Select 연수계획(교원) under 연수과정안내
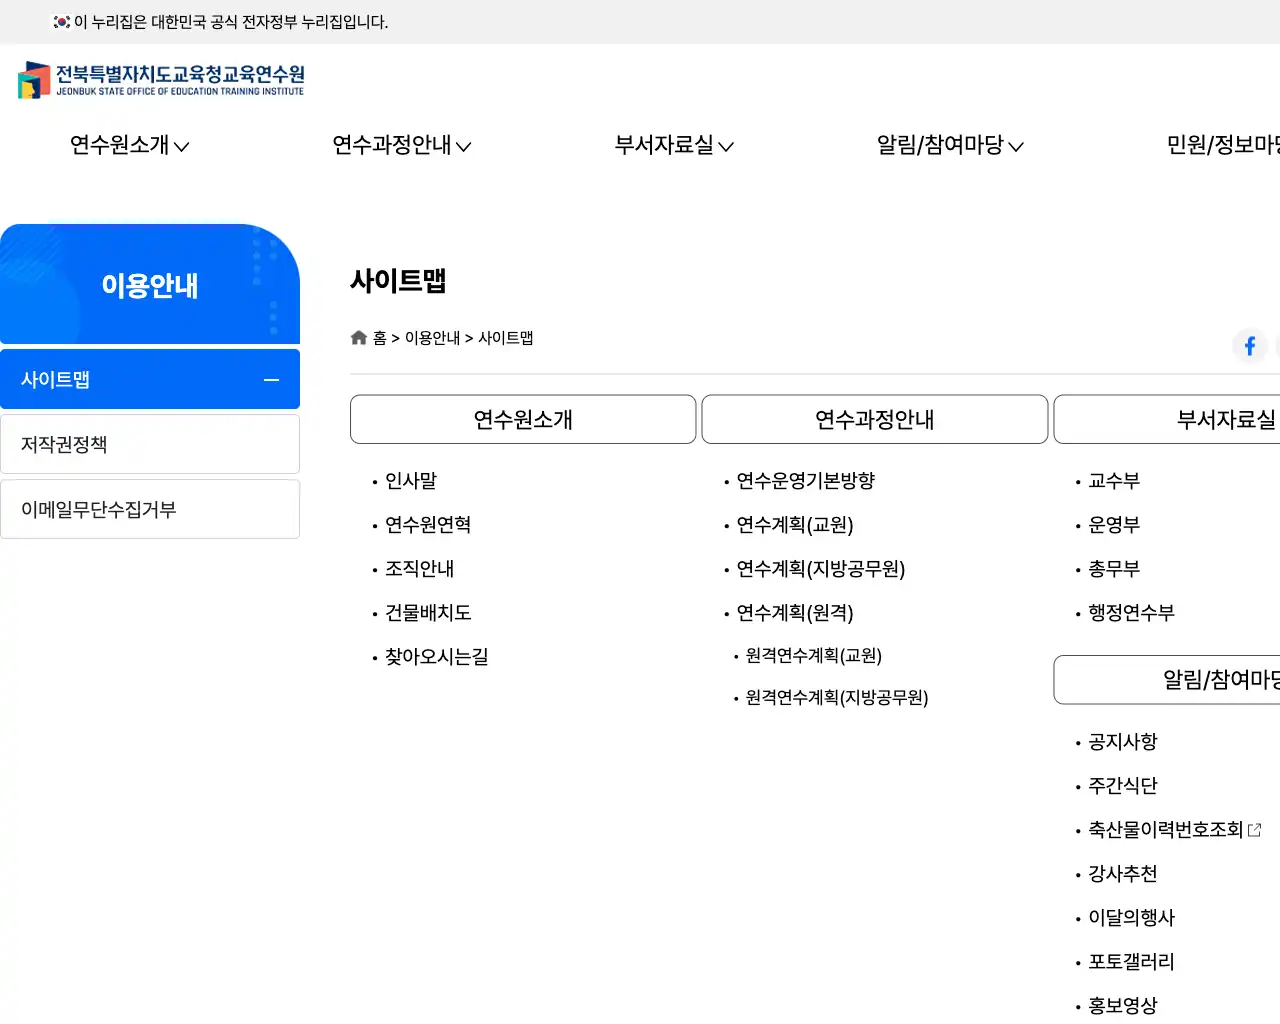The height and width of the screenshot is (1024, 1280). 794,525
